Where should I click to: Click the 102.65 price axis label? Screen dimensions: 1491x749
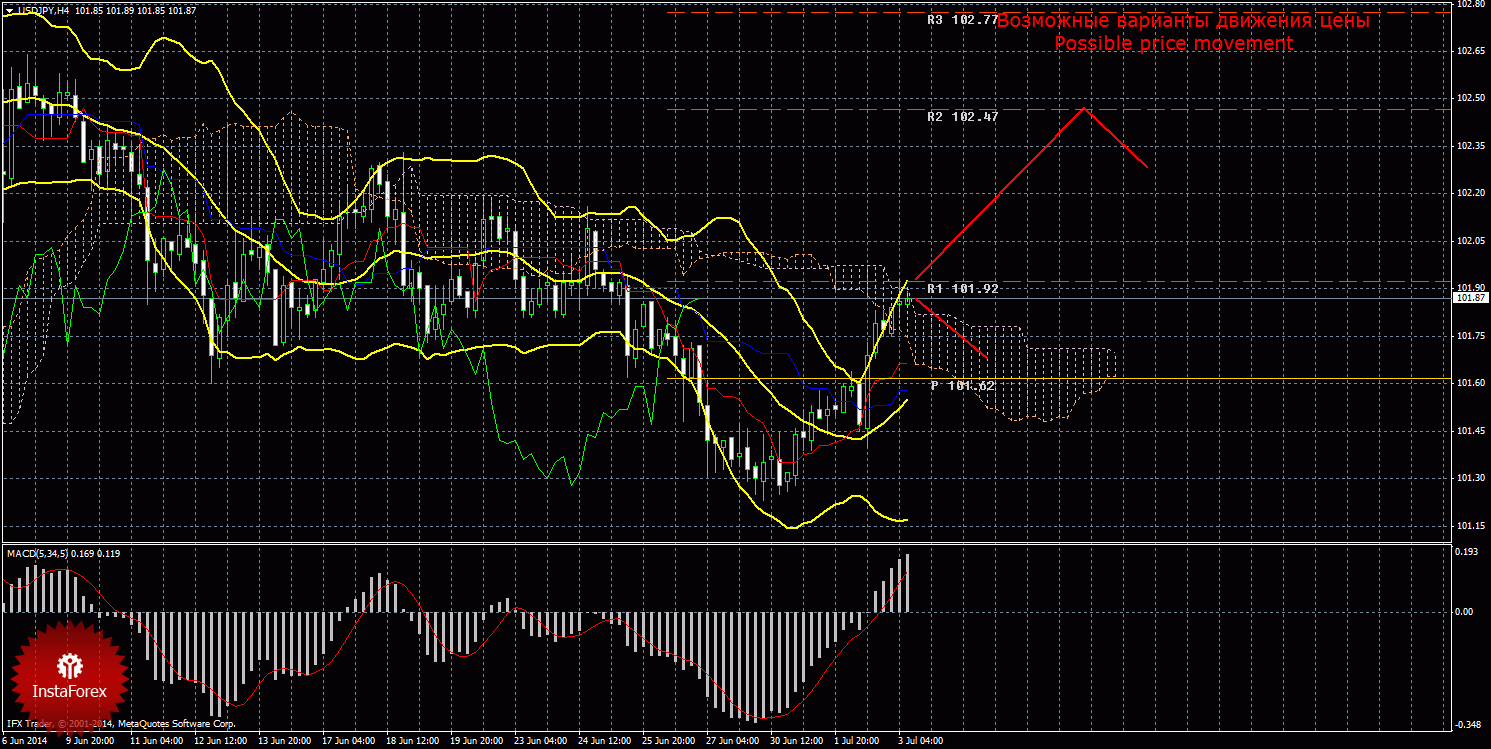click(x=1469, y=50)
